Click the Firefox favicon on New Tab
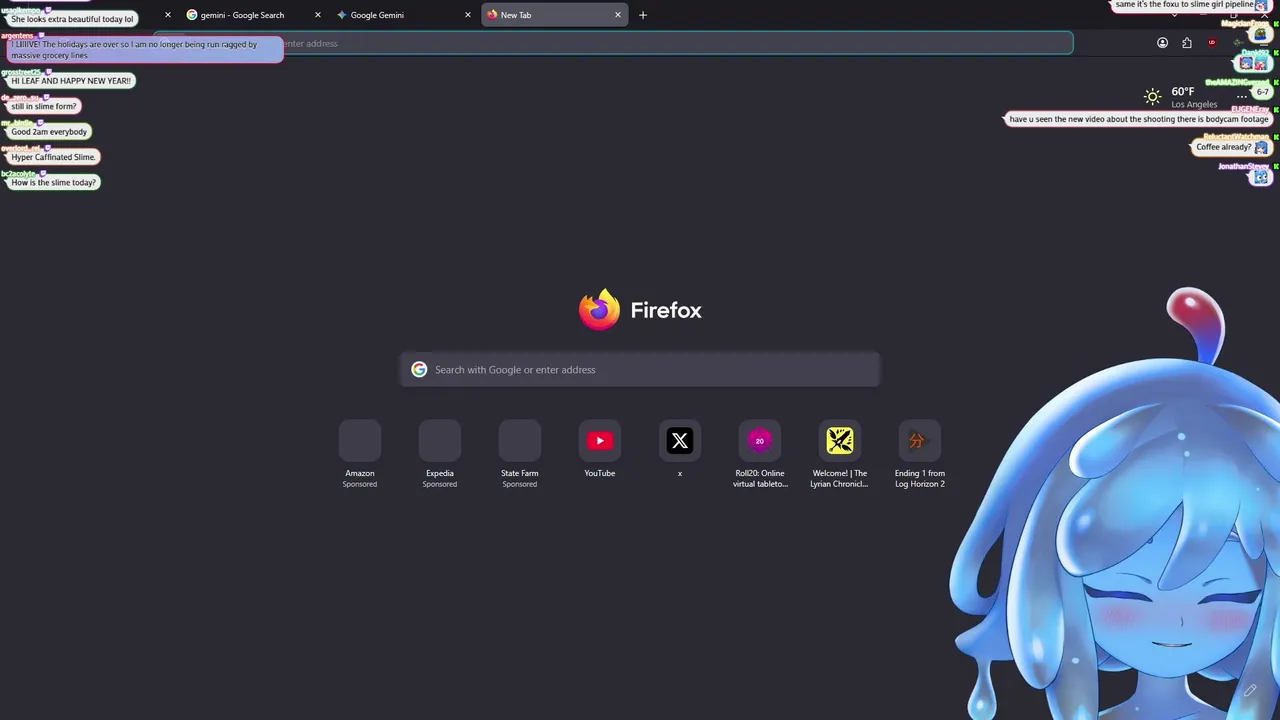 pyautogui.click(x=492, y=15)
